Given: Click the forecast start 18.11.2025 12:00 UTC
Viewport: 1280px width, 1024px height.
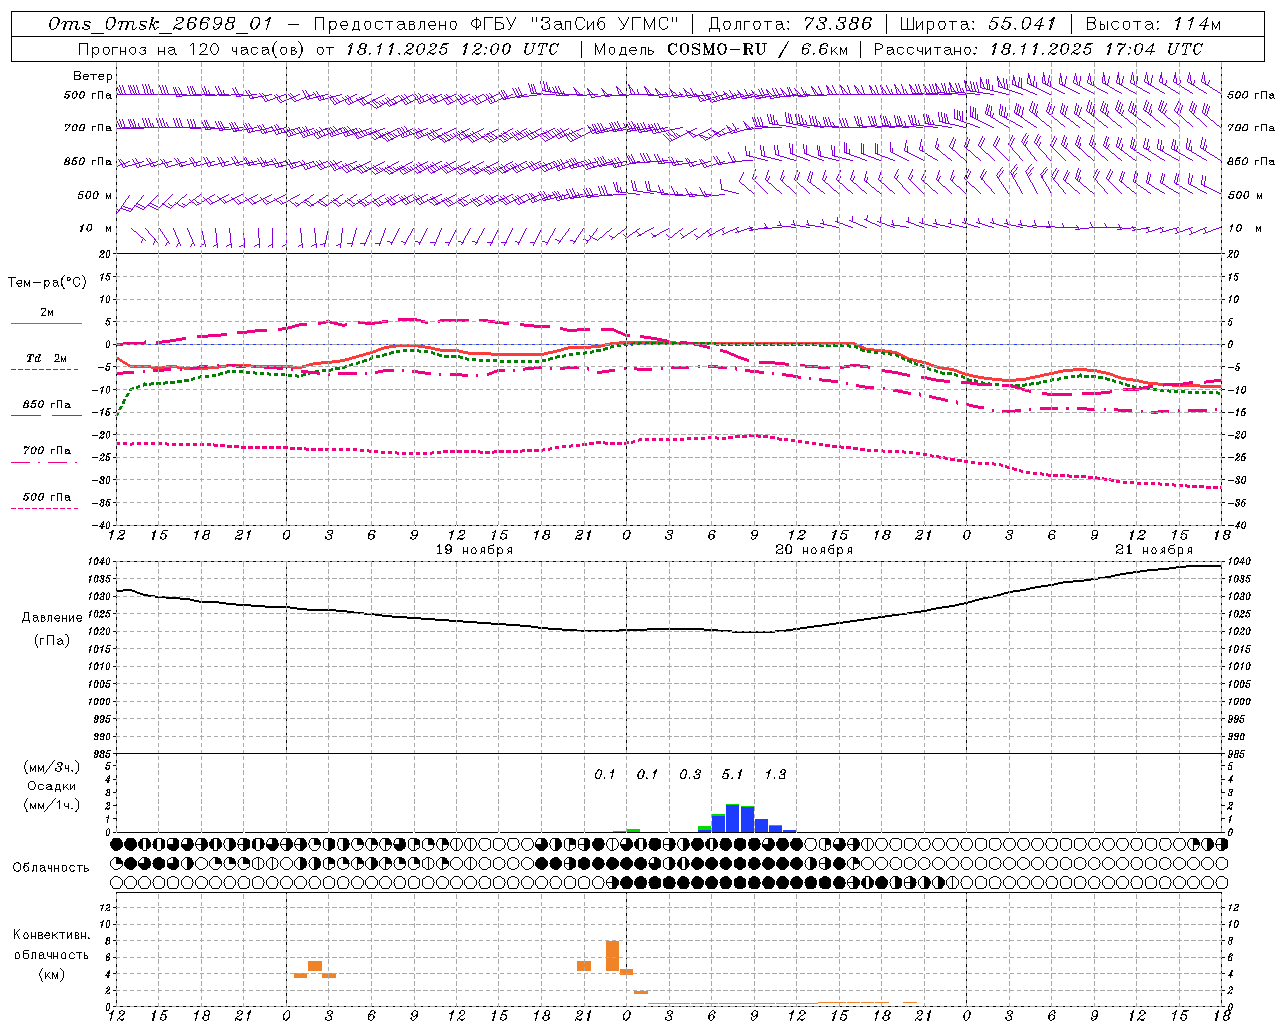Looking at the screenshot, I should [452, 48].
